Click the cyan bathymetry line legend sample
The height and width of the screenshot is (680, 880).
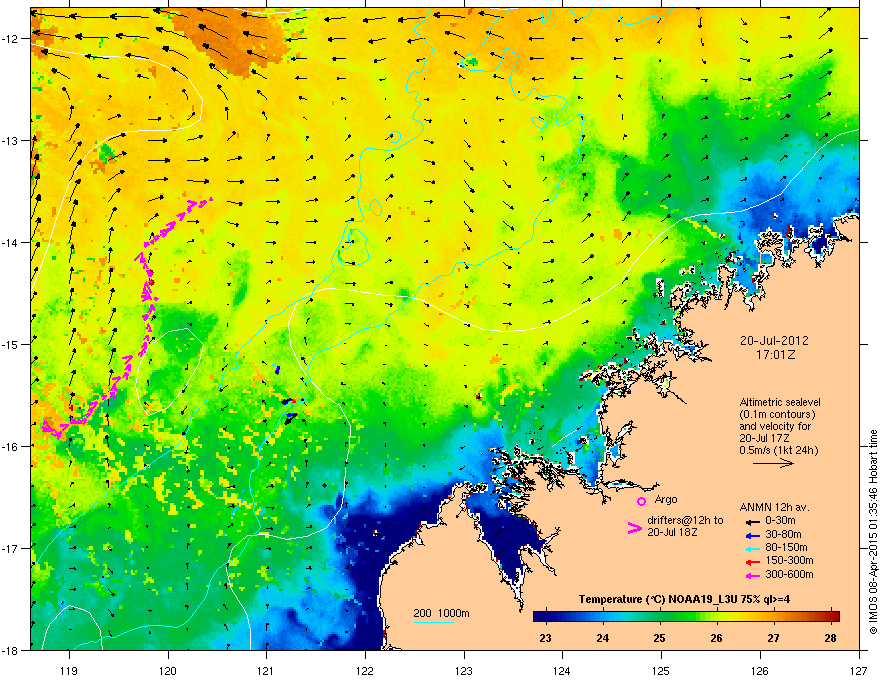(x=434, y=622)
